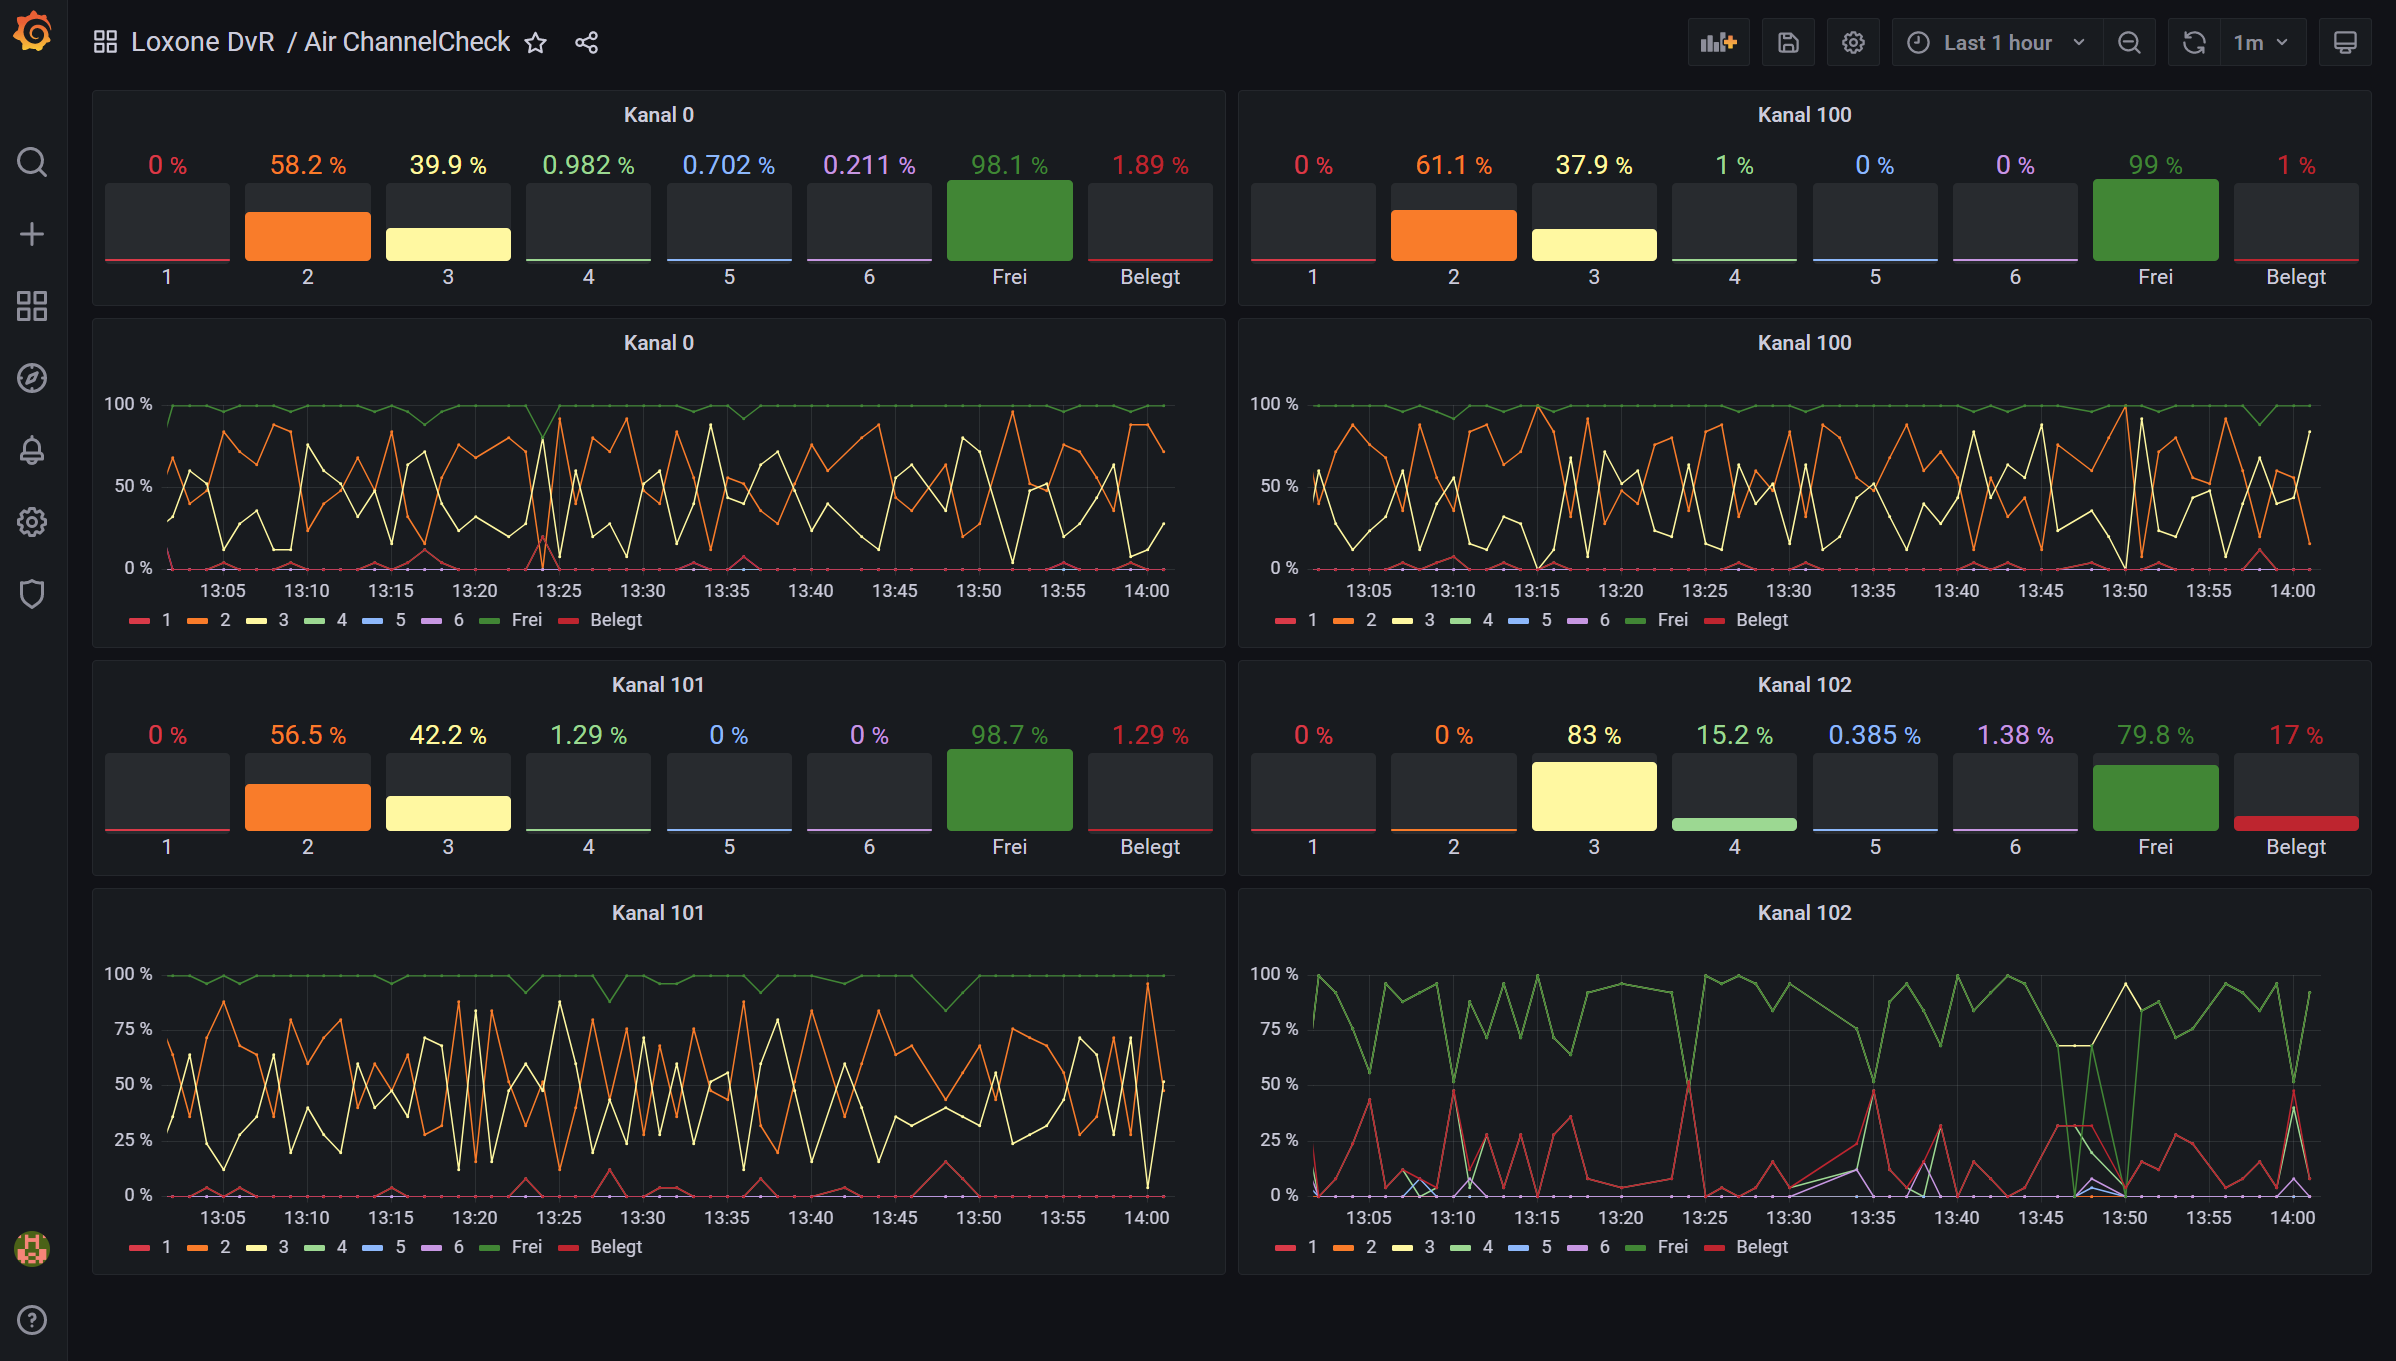Open Server Admin shield icon

(32, 594)
